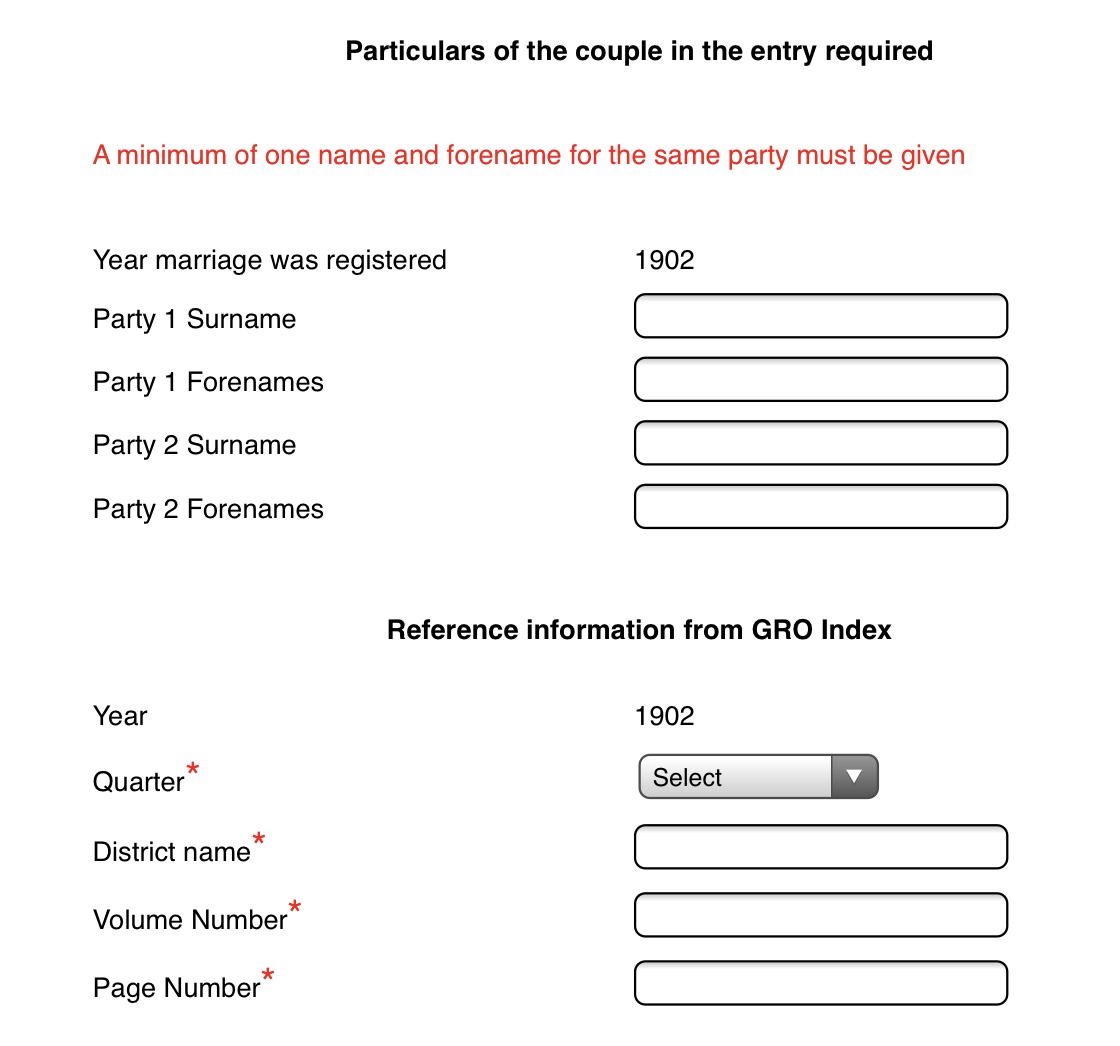Focus the Party 1 Forenames input box
The height and width of the screenshot is (1046, 1120).
point(820,380)
